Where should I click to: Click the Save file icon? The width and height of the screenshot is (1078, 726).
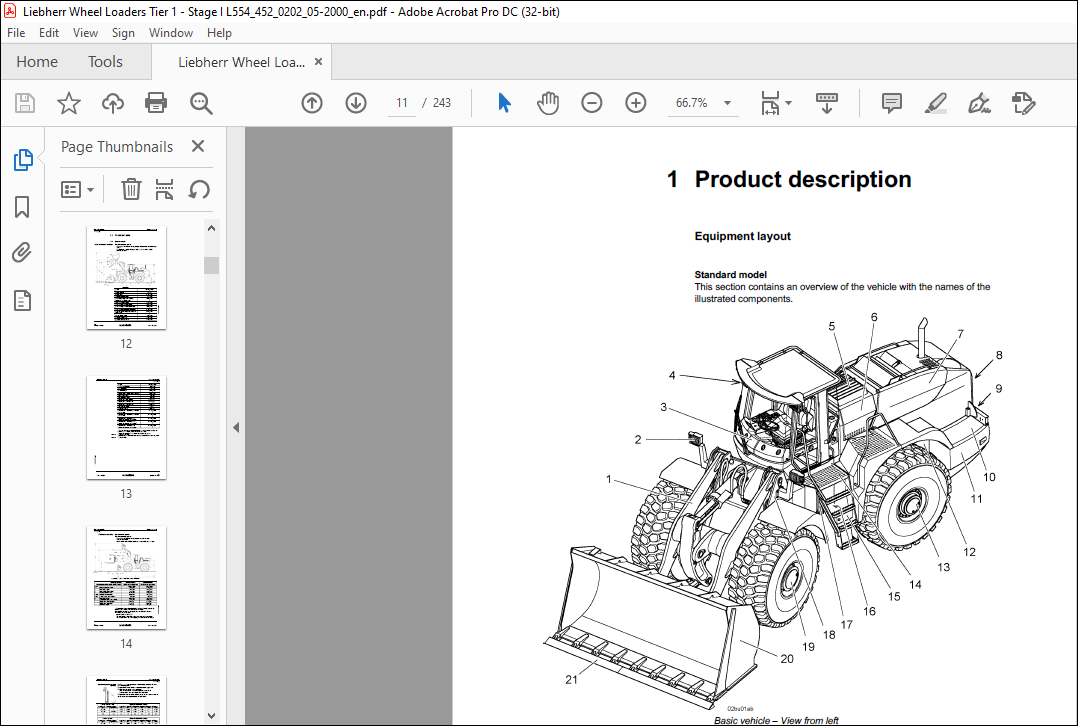[x=25, y=103]
